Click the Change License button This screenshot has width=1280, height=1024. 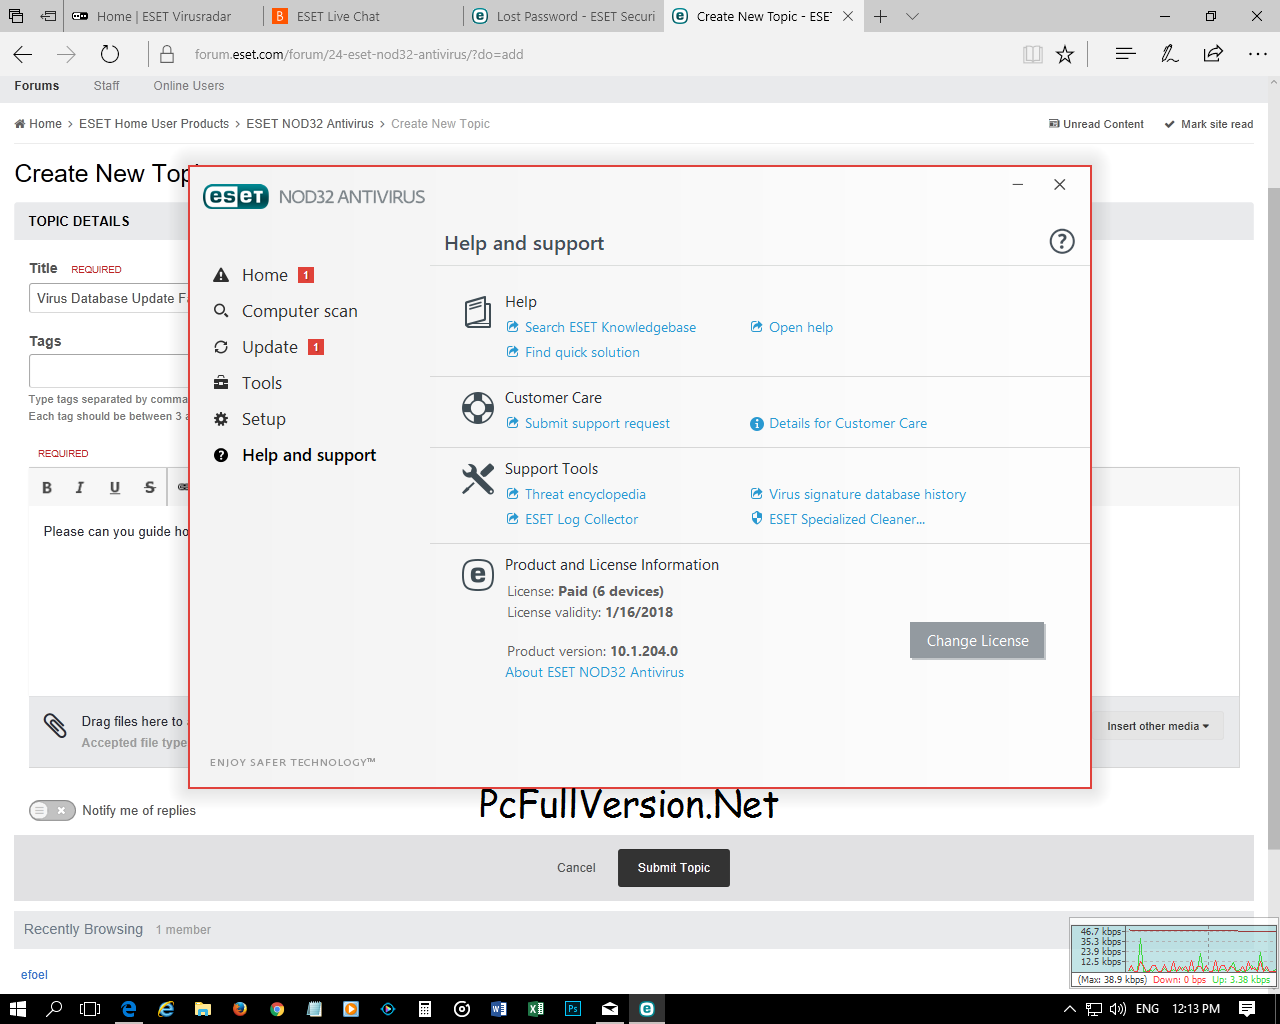click(977, 641)
